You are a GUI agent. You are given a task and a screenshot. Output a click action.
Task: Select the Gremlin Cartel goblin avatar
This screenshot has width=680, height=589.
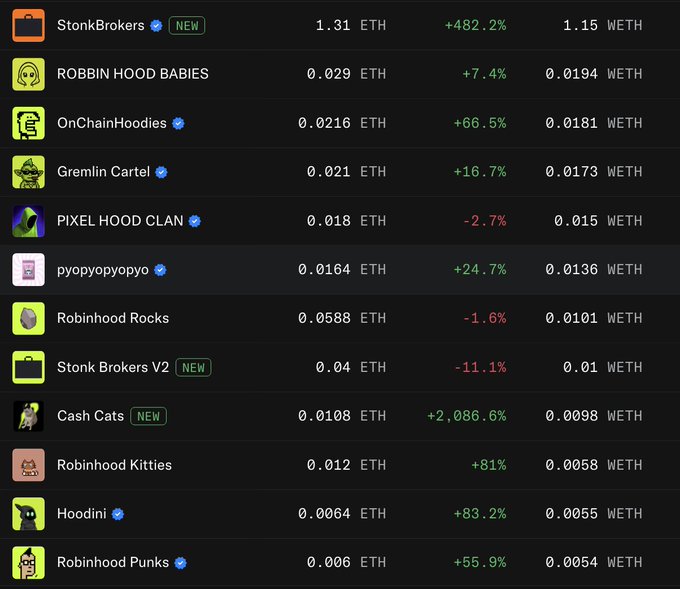[x=28, y=172]
